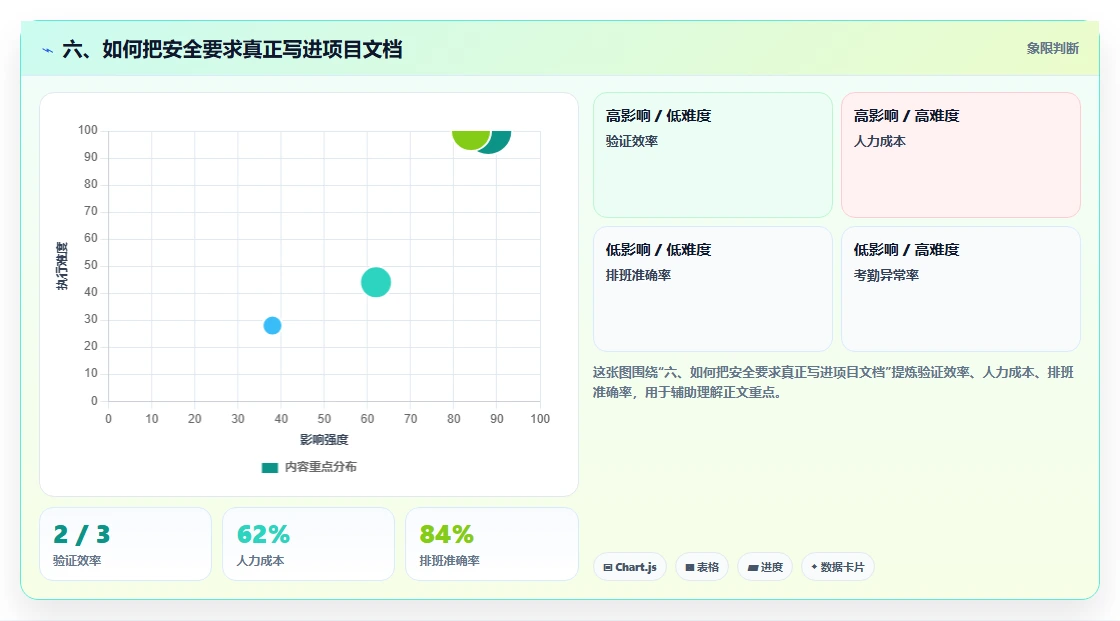Click the 人力成本 text in the pink quadrant card
The width and height of the screenshot is (1120, 621).
pyautogui.click(x=879, y=141)
